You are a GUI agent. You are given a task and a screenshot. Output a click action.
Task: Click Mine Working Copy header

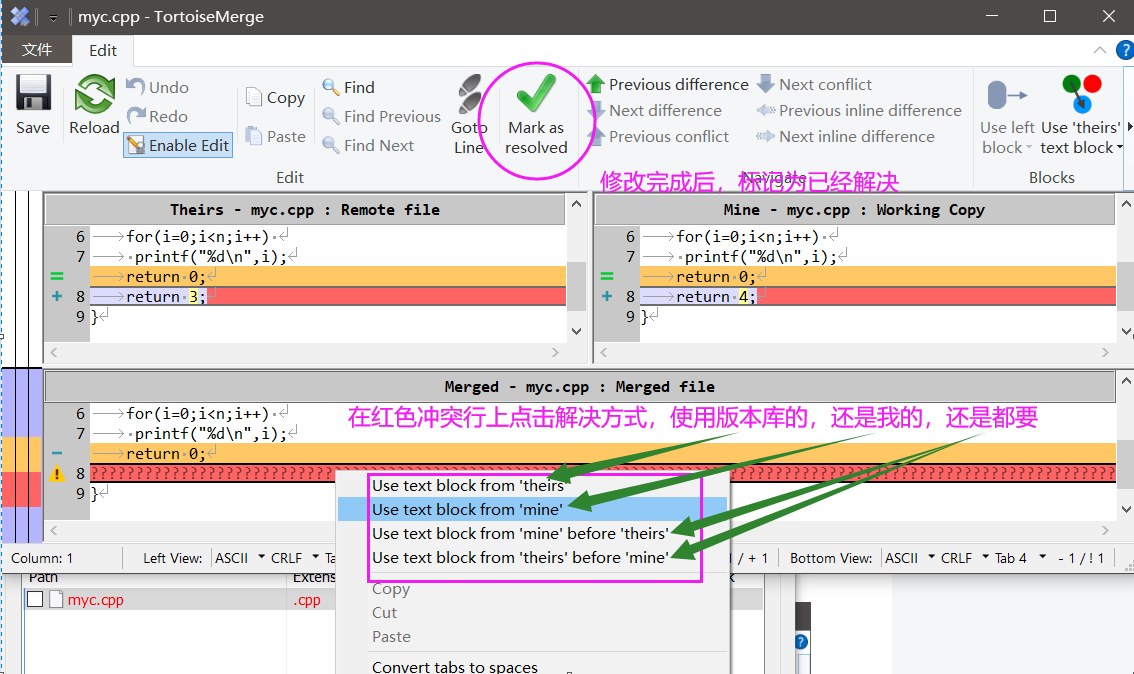[x=854, y=210]
